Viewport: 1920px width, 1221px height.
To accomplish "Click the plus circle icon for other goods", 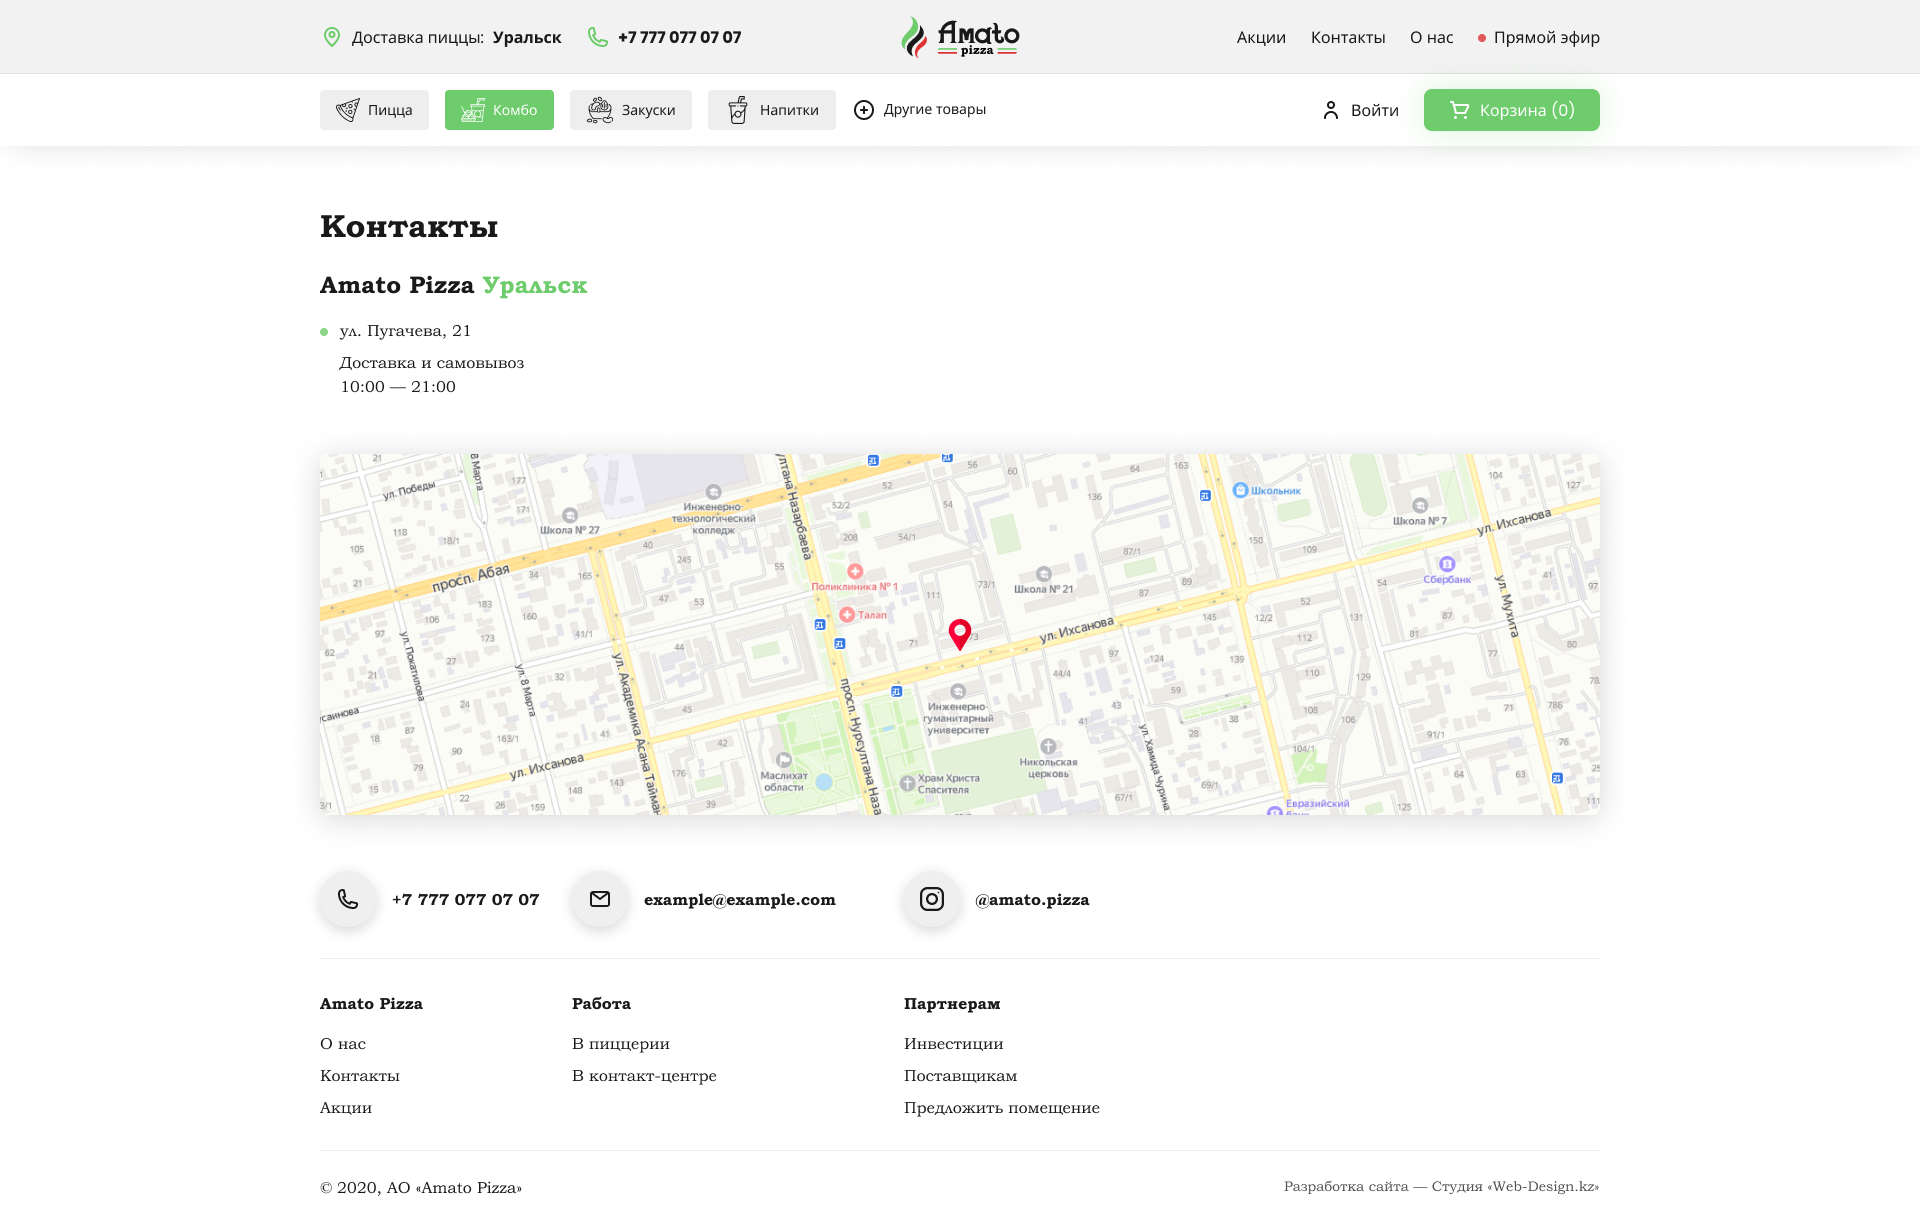I will tap(864, 110).
